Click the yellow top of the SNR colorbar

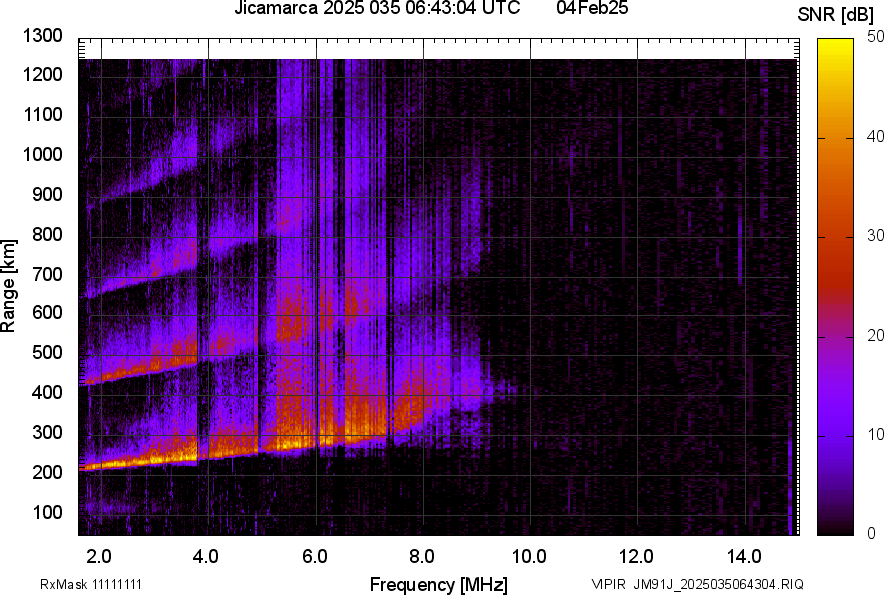click(x=834, y=50)
